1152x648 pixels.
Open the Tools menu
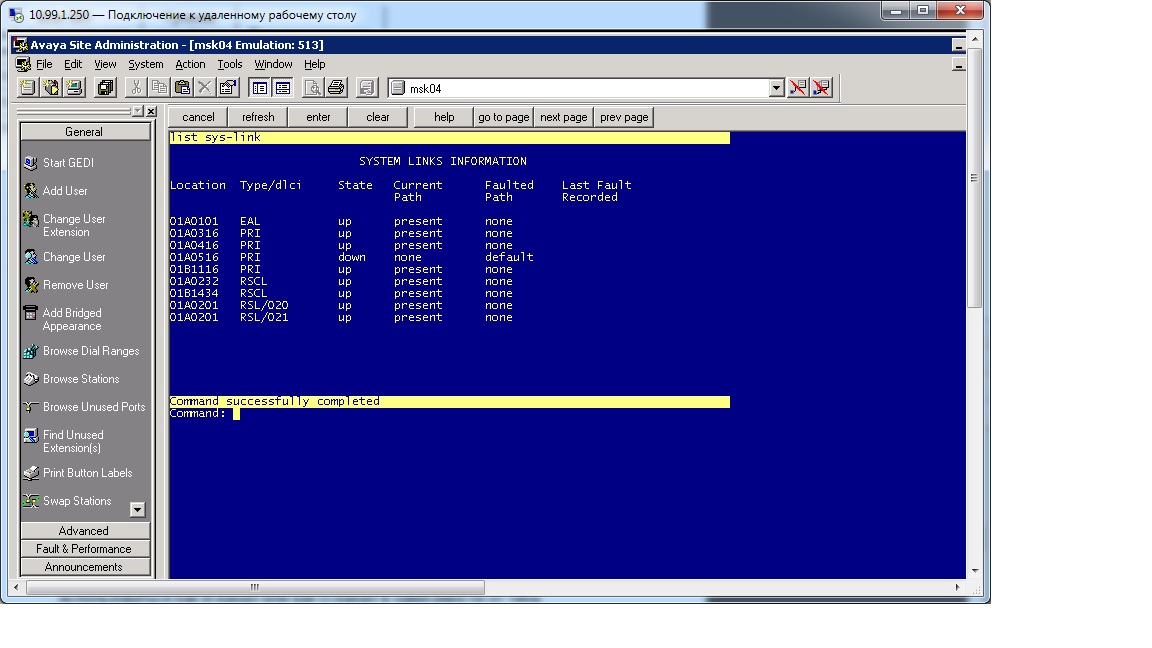point(230,65)
